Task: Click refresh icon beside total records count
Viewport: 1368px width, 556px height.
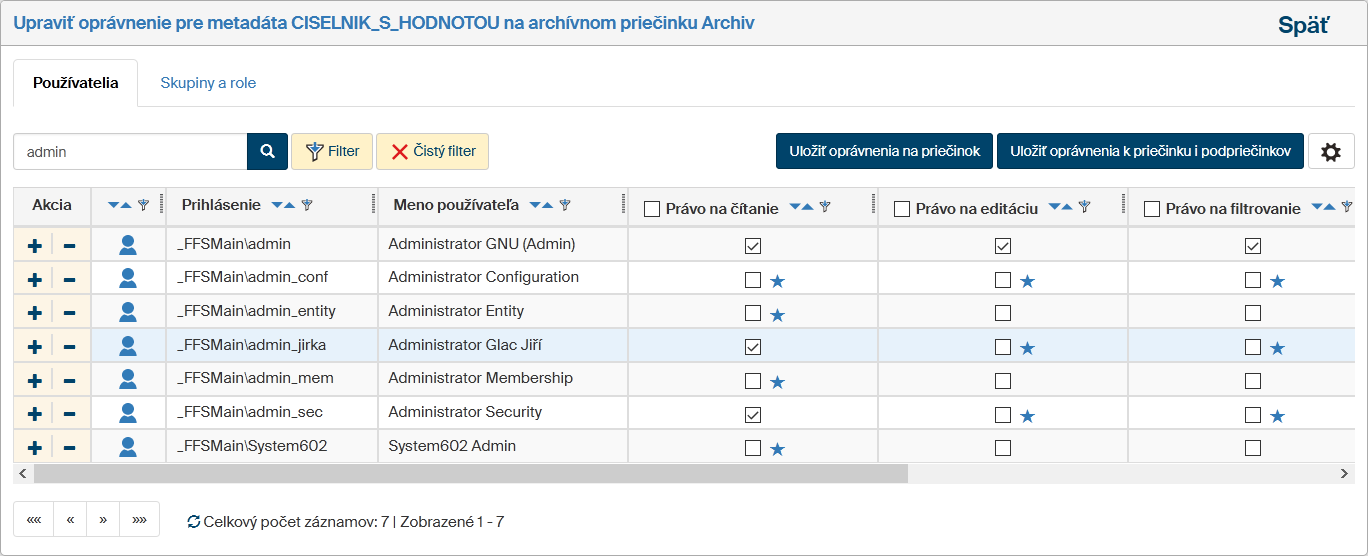Action: pos(194,522)
